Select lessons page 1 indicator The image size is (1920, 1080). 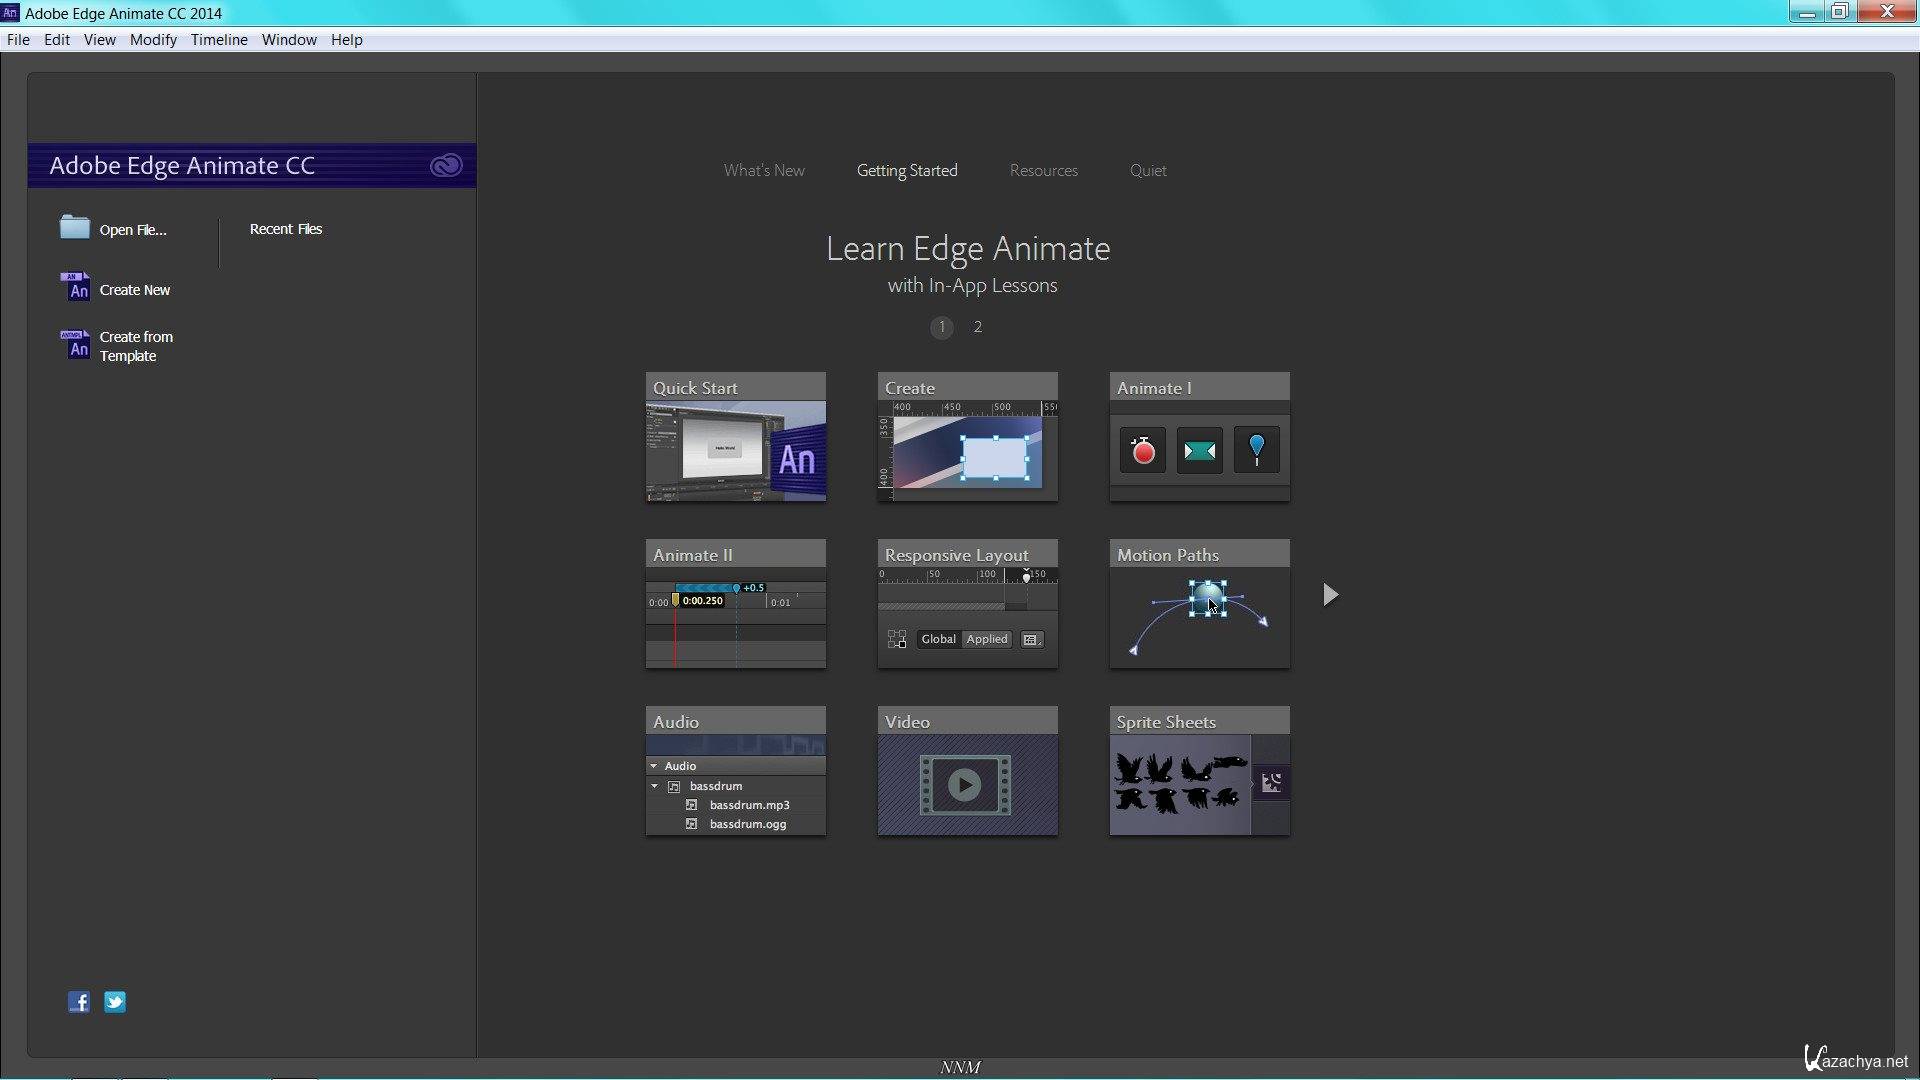coord(942,327)
